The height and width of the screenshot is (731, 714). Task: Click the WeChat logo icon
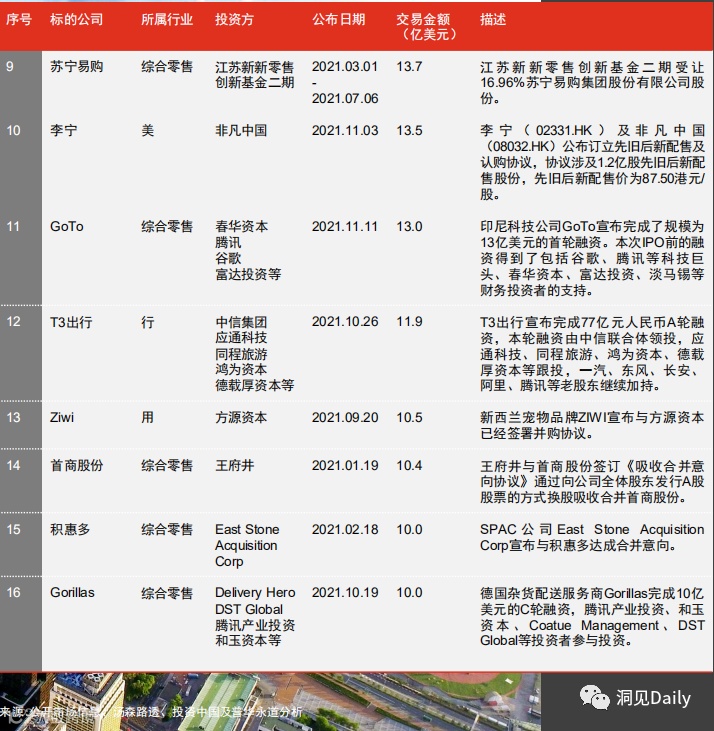click(594, 697)
